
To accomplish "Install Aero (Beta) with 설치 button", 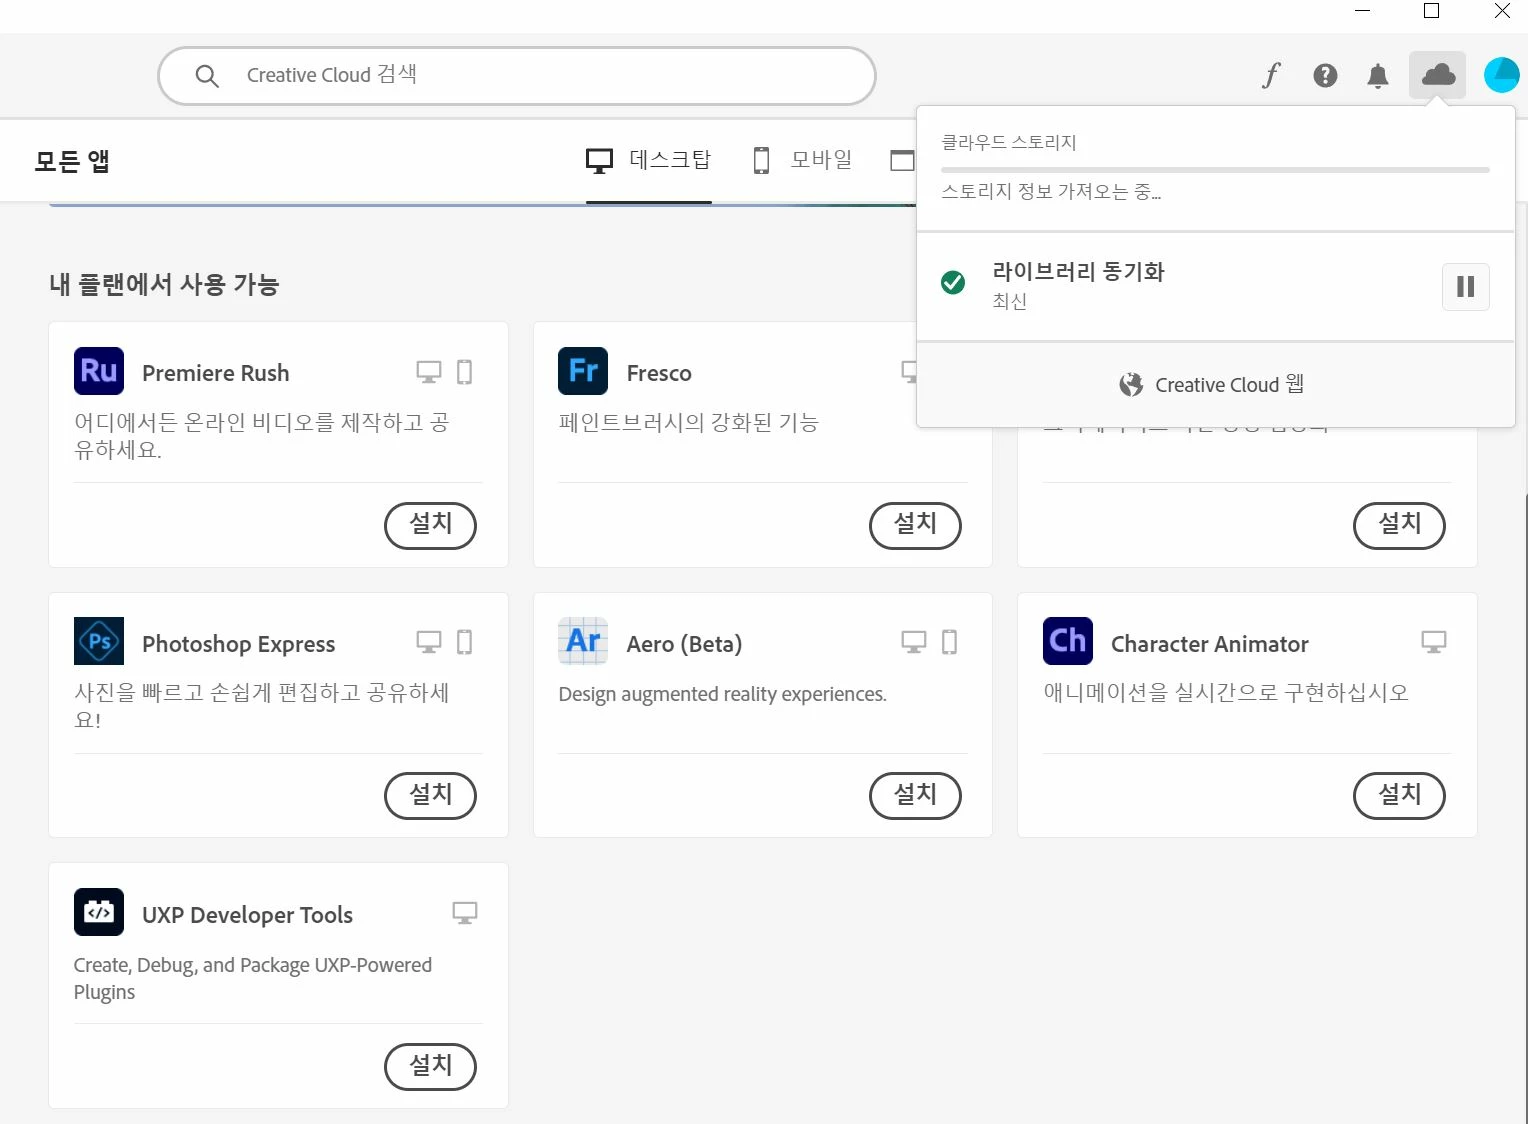I will tap(915, 796).
